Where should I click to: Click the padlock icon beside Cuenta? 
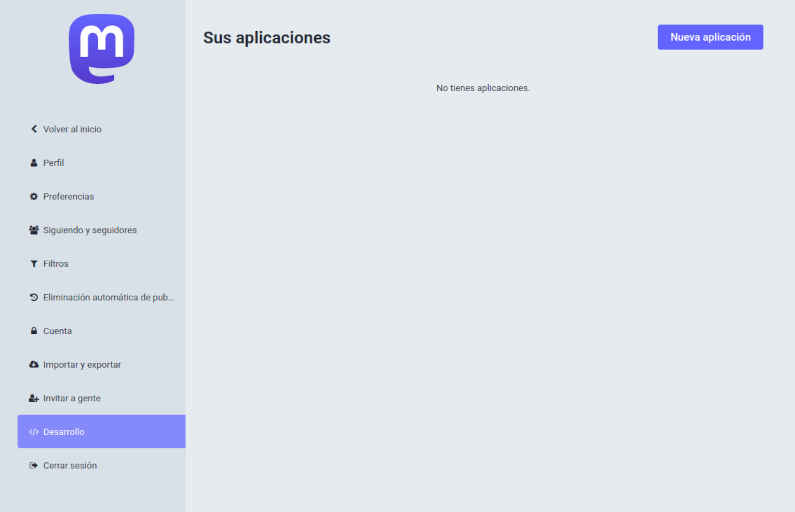pos(33,331)
